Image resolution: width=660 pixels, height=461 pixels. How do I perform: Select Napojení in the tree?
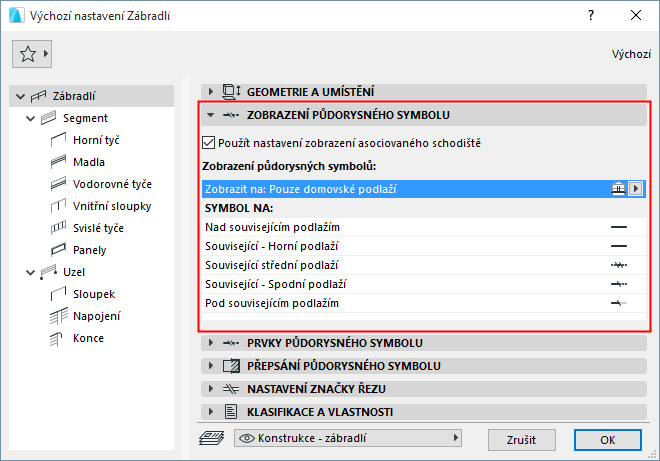click(97, 316)
